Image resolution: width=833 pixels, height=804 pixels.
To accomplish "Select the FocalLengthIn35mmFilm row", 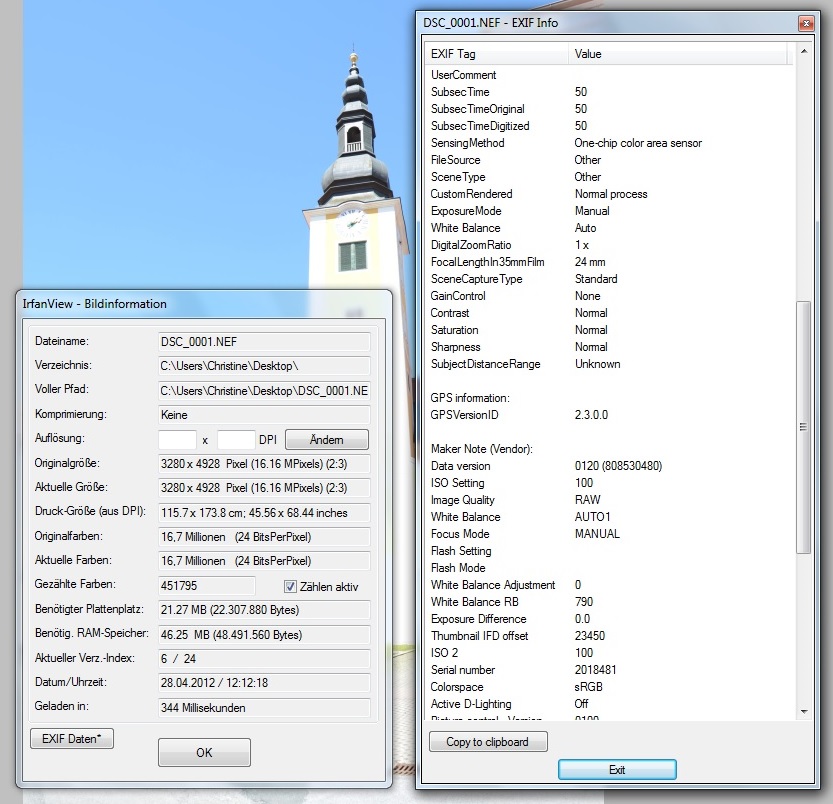I will click(x=485, y=262).
